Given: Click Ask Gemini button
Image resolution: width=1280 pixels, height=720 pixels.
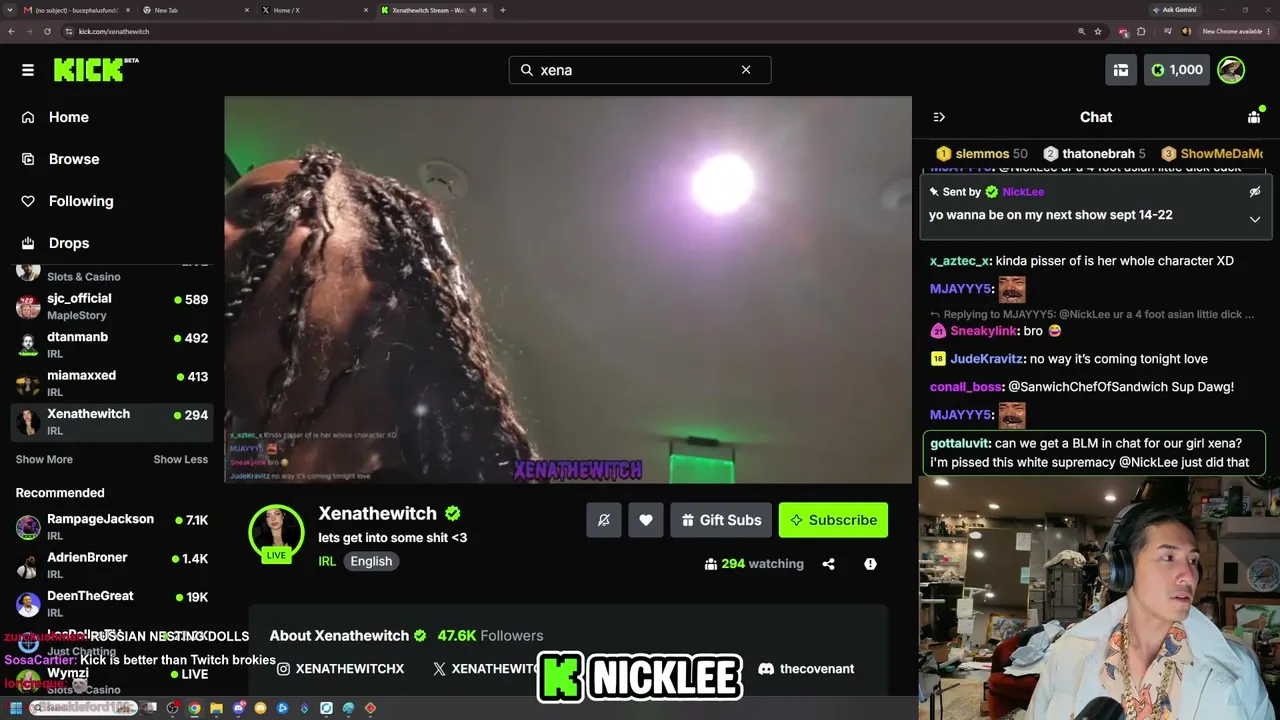Looking at the screenshot, I should [x=1176, y=10].
